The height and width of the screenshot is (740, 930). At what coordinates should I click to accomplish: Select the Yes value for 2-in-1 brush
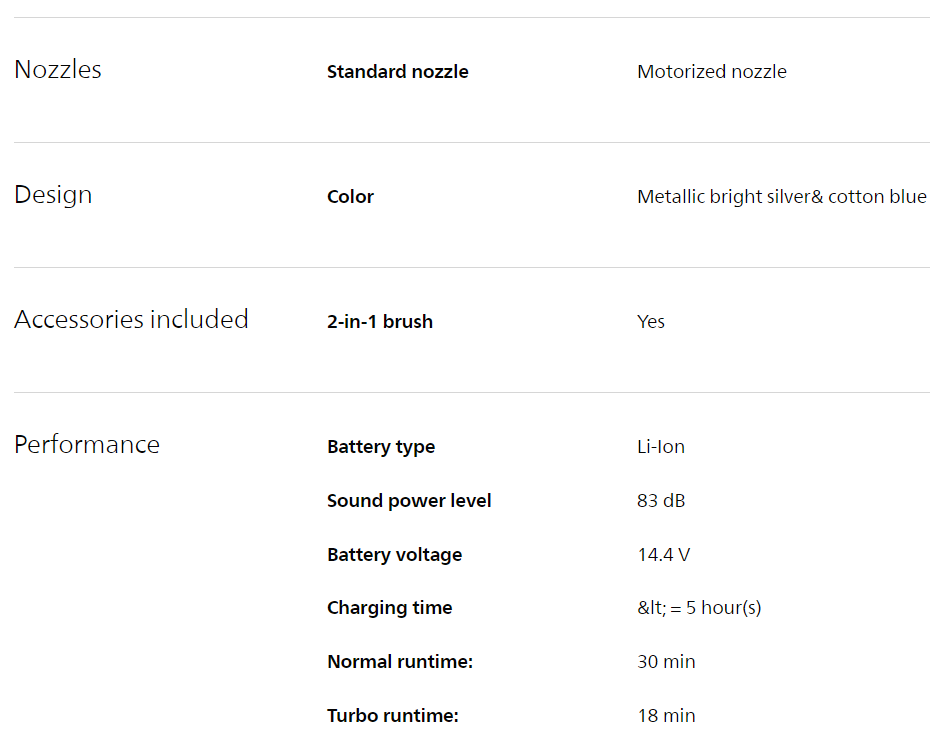pyautogui.click(x=651, y=322)
